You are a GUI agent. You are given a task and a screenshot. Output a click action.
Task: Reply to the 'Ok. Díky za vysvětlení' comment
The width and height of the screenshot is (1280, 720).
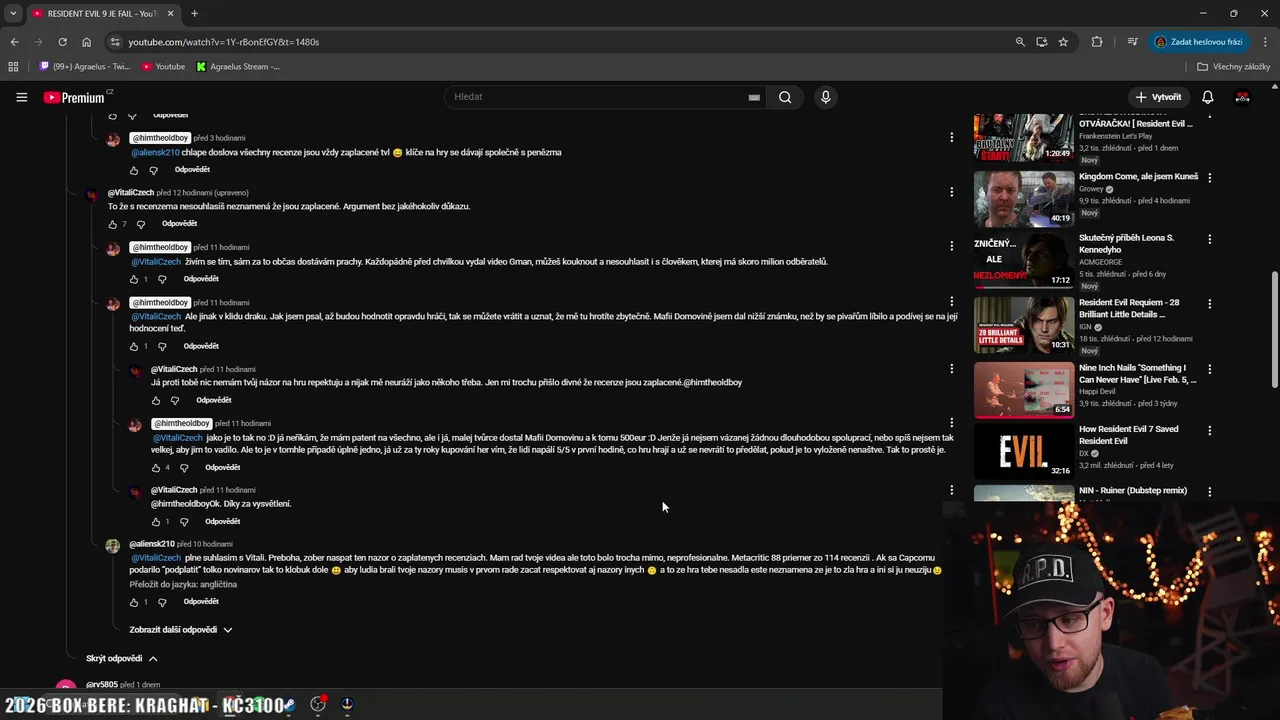coord(222,521)
